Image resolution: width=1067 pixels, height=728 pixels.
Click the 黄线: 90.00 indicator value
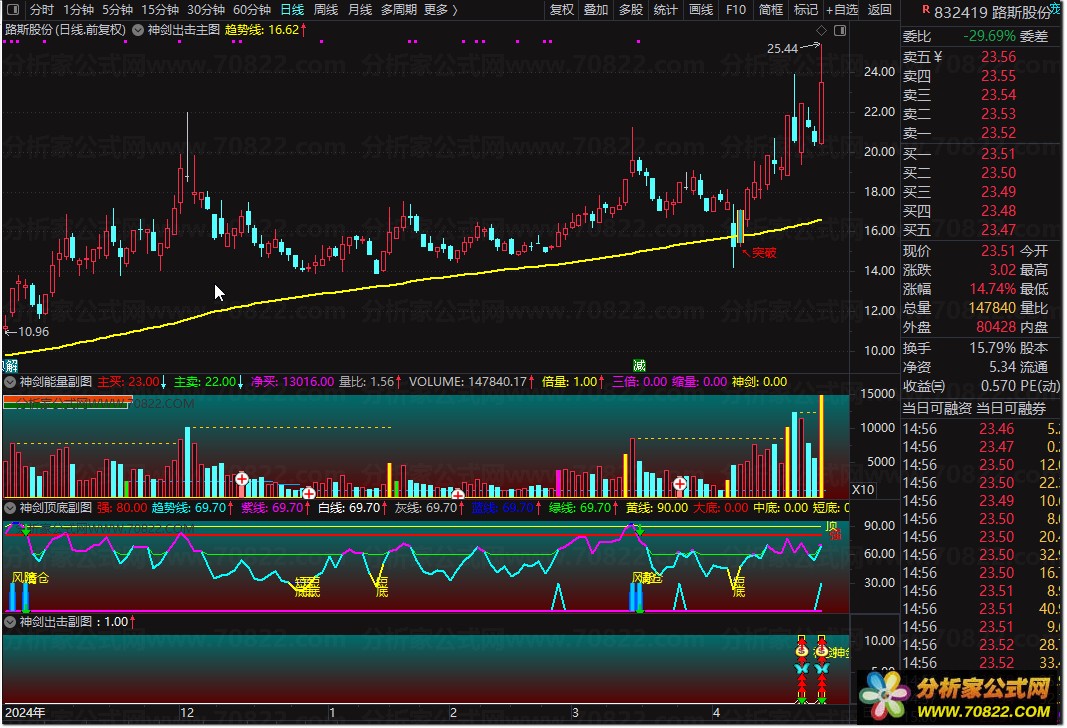click(x=657, y=508)
